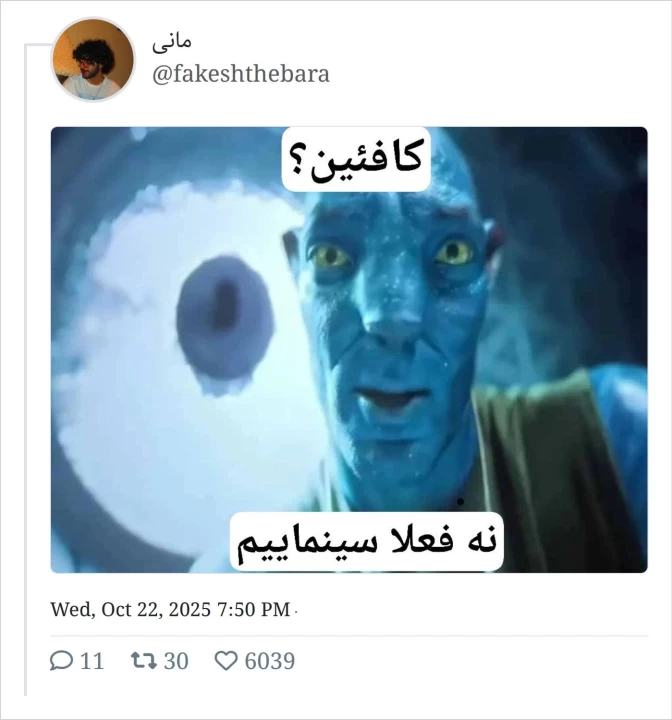Click the reply speech bubble icon
The width and height of the screenshot is (672, 720).
[61, 661]
